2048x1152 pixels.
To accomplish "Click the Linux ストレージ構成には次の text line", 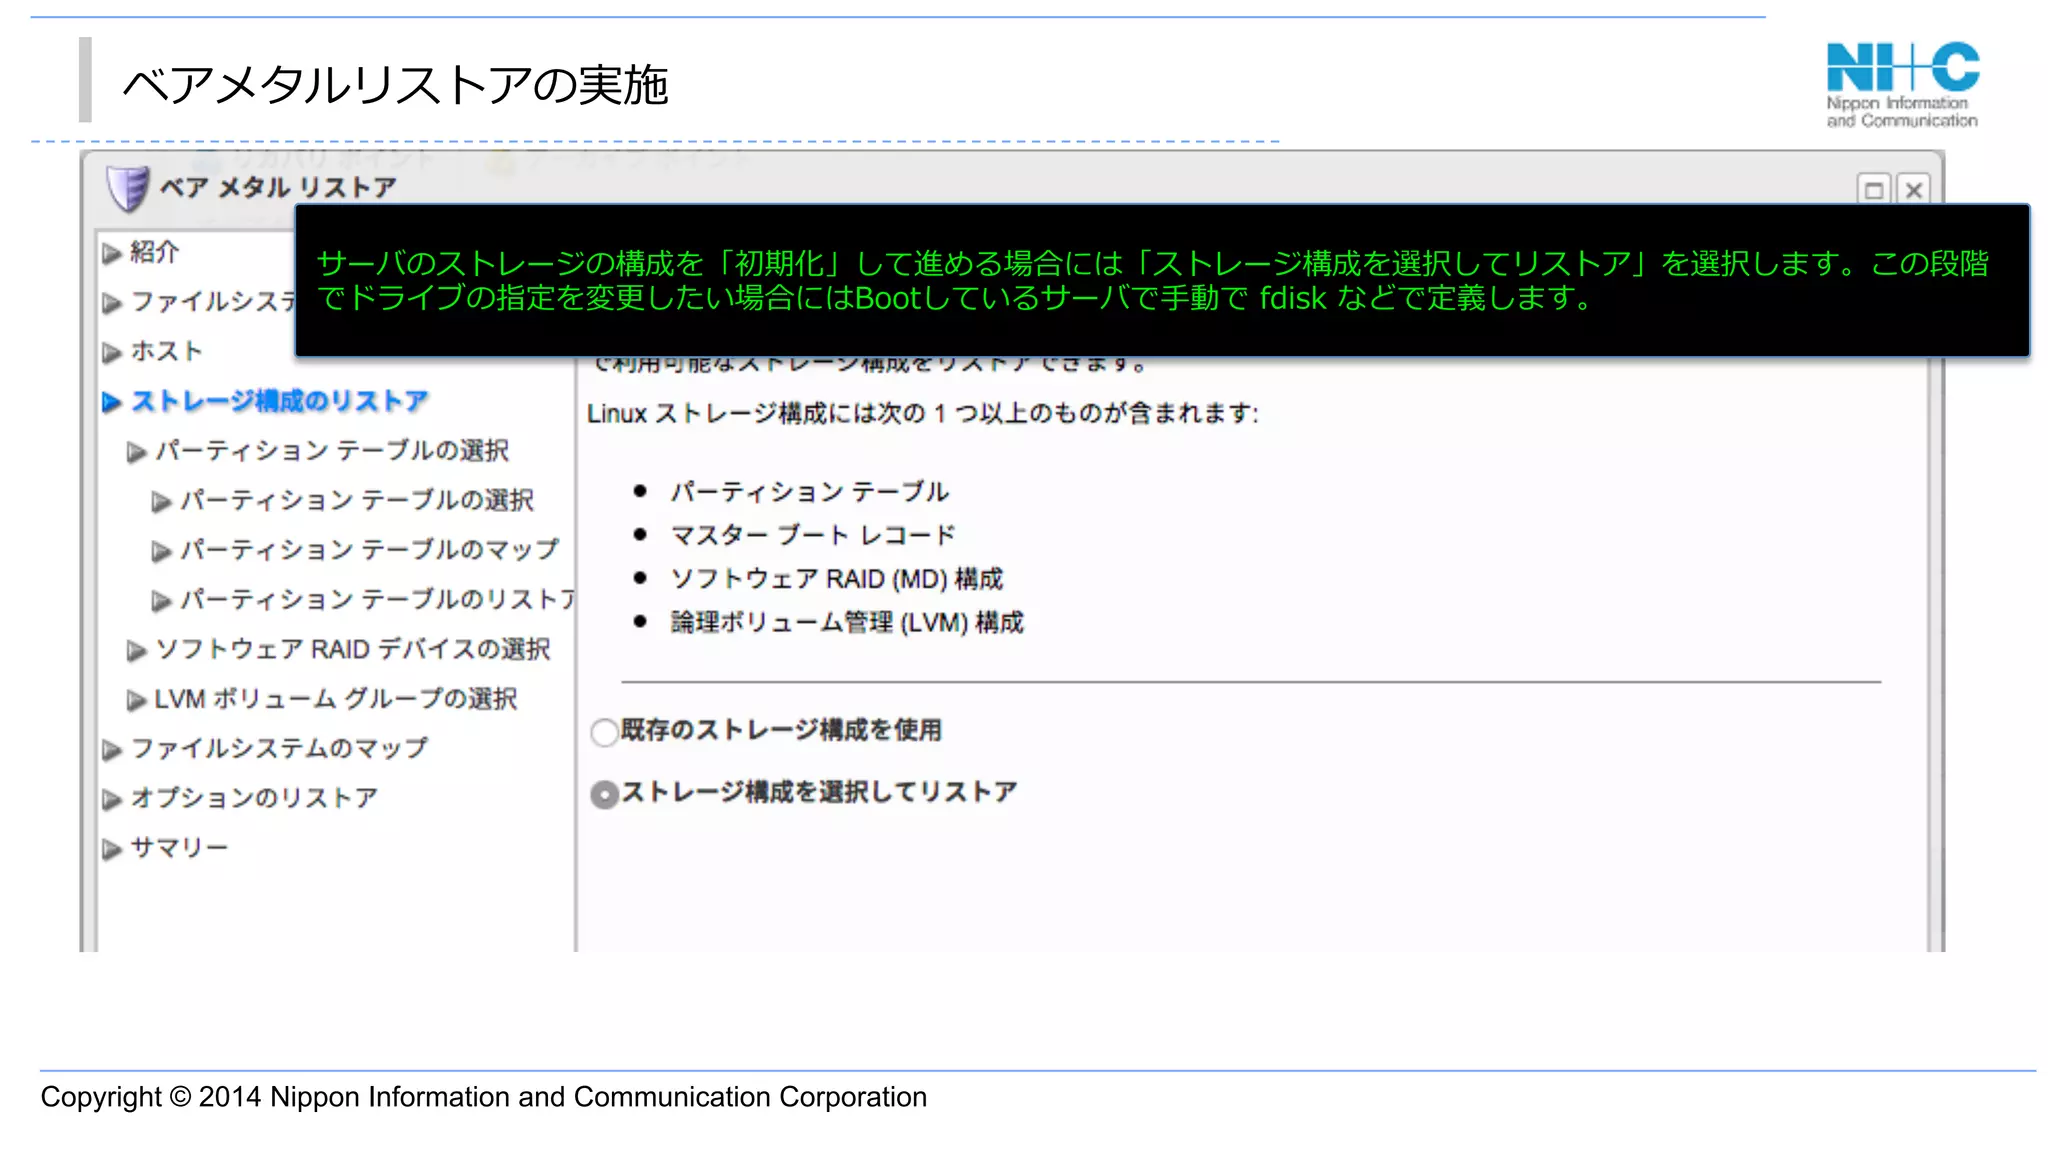I will point(923,414).
